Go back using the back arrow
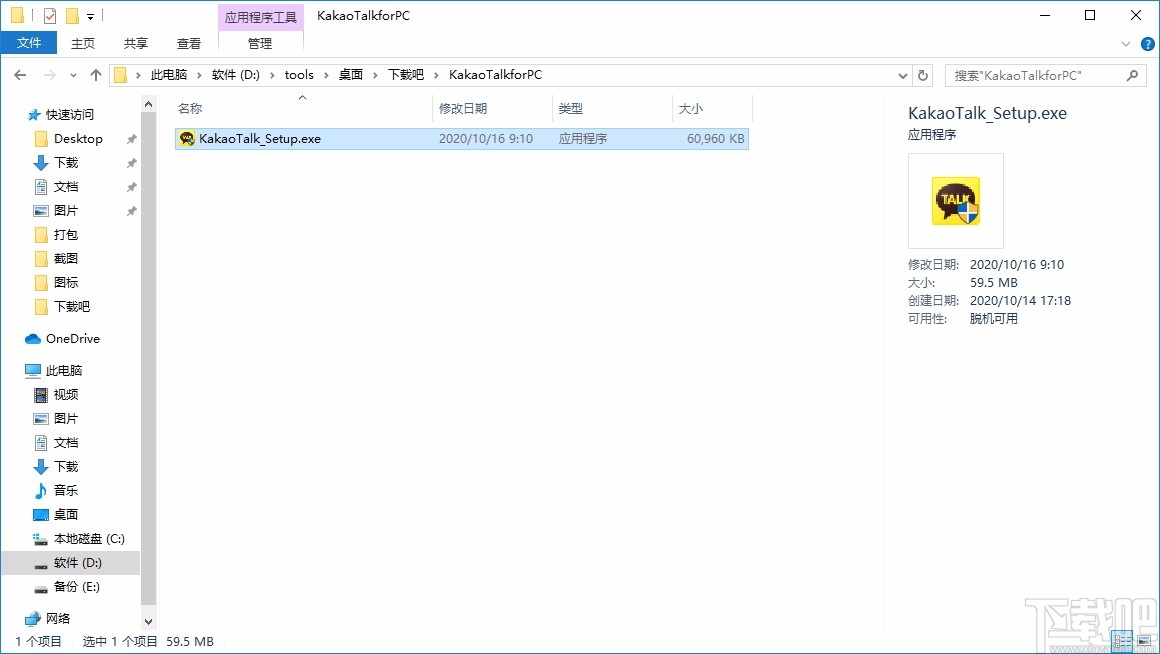 pyautogui.click(x=20, y=75)
